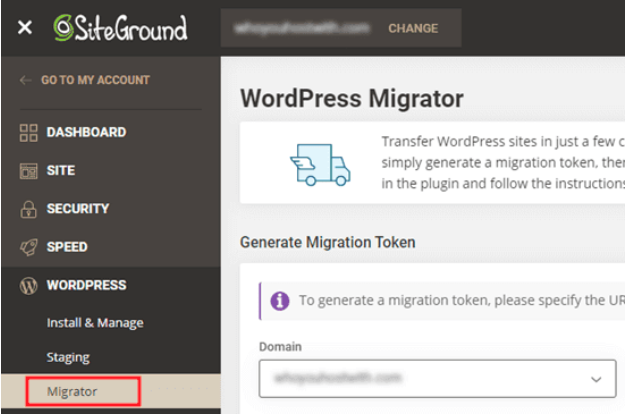The height and width of the screenshot is (419, 631).
Task: Close the sidebar with the X icon
Action: (x=25, y=27)
